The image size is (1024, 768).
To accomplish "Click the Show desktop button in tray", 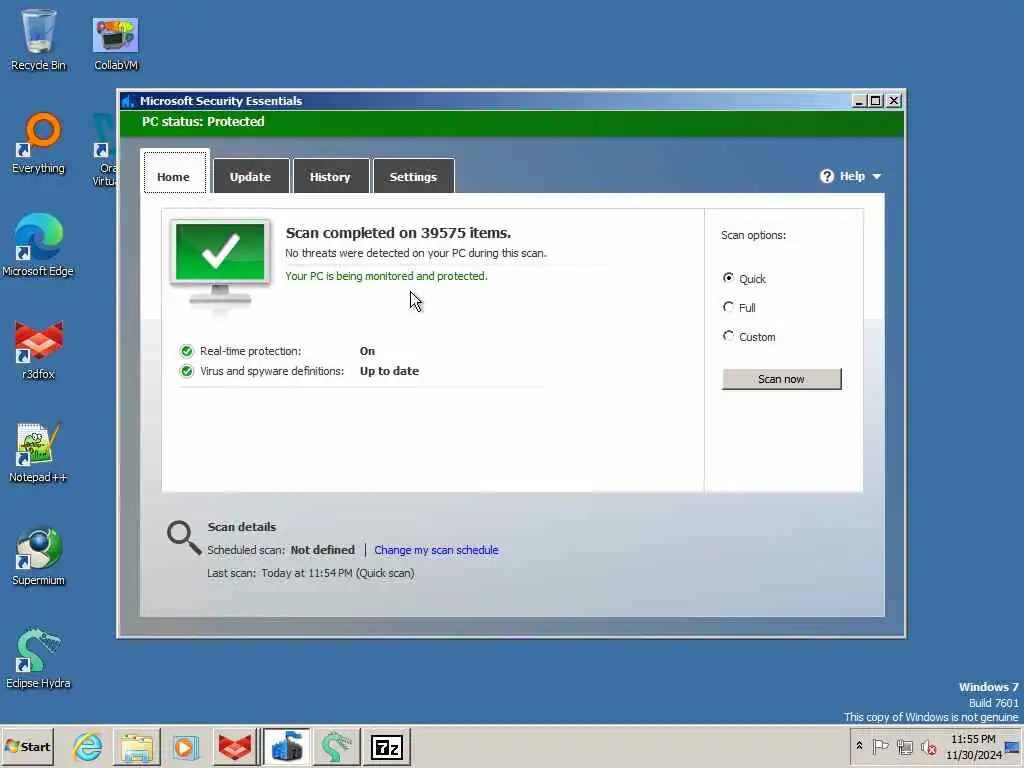I will pos(1013,746).
